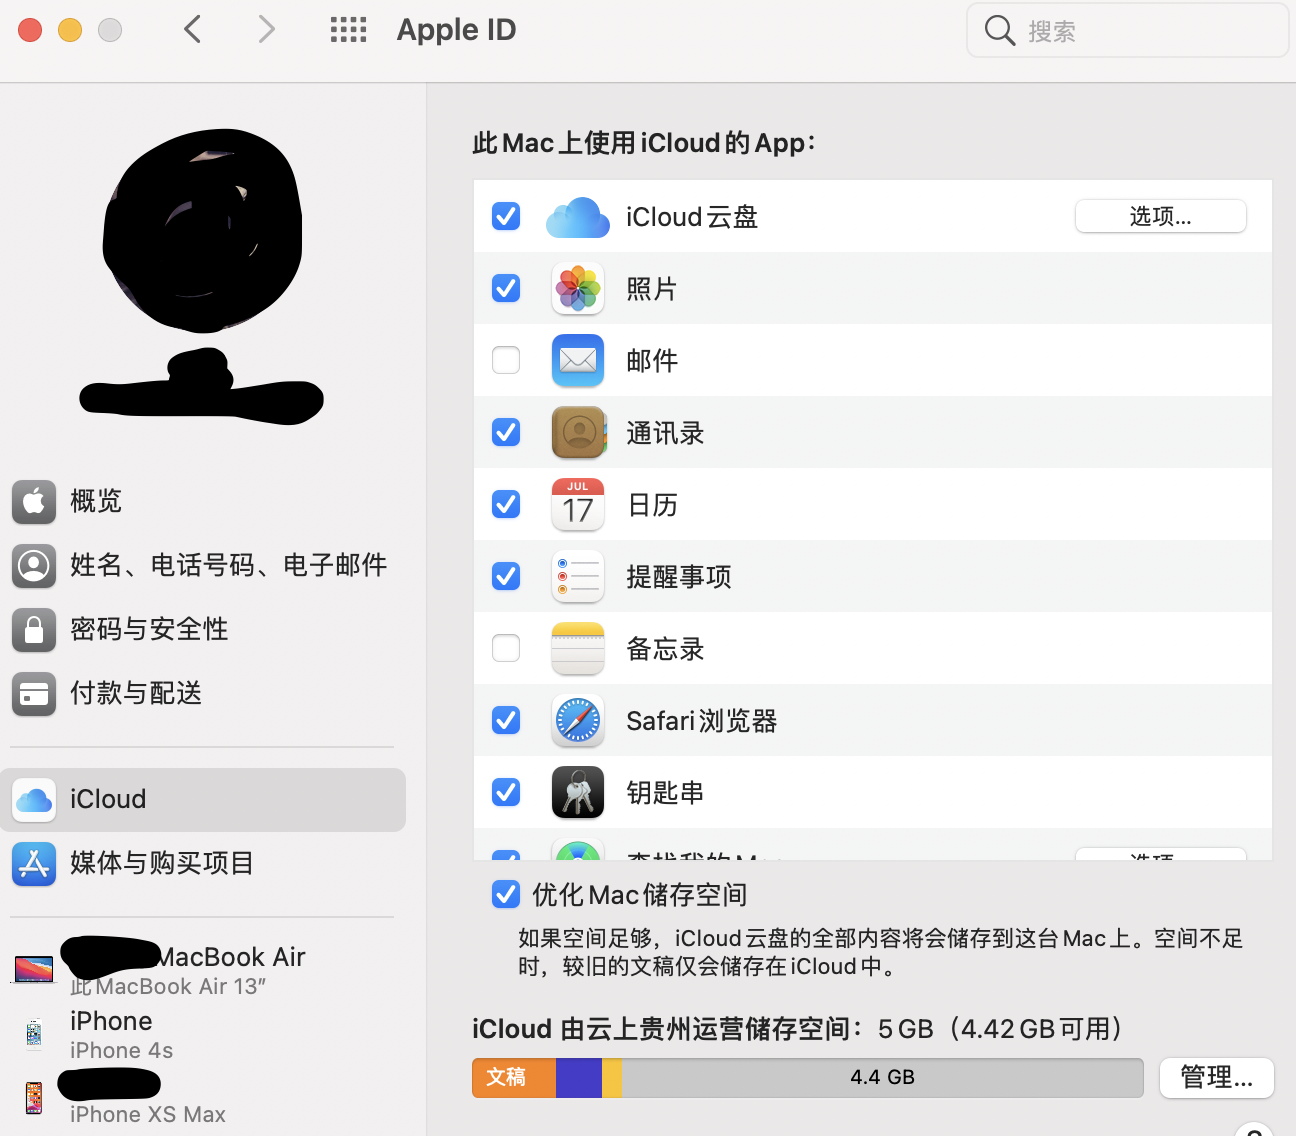Screen dimensions: 1296x1136
Task: Select the iPhone 4s device row
Action: (x=203, y=1035)
